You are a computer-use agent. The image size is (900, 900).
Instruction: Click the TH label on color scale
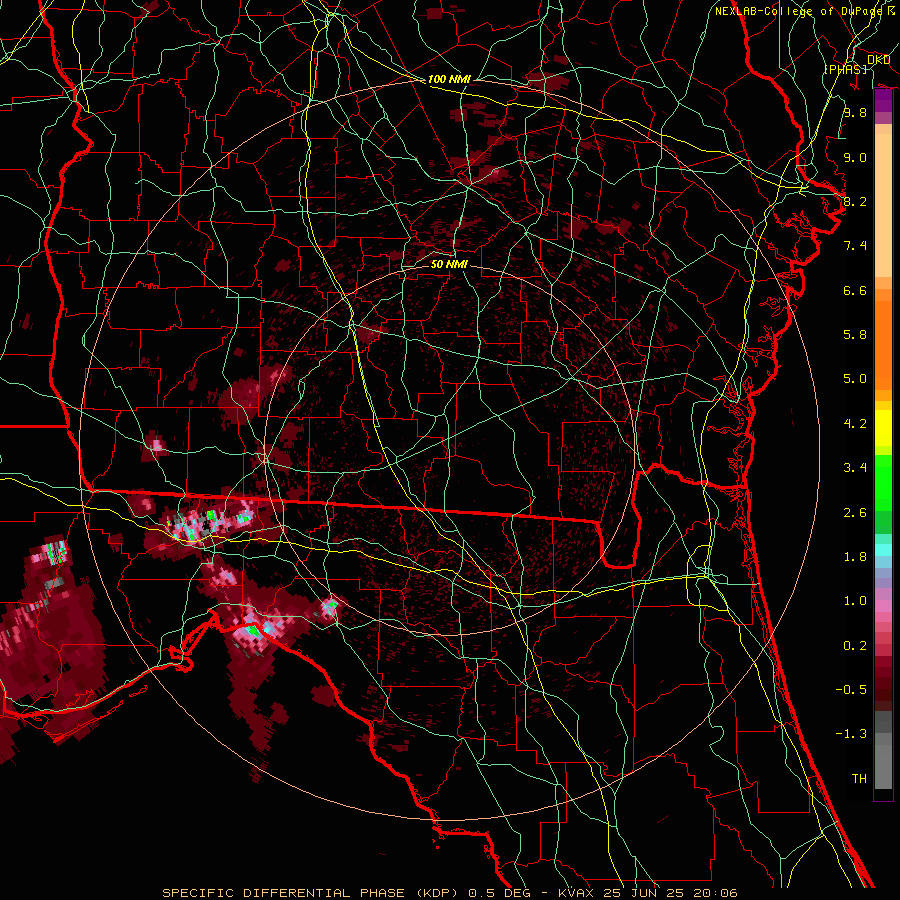coord(859,779)
